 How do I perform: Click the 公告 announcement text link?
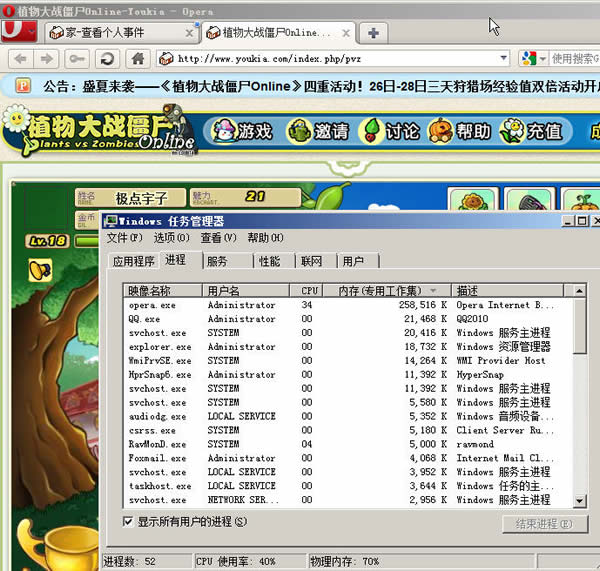(x=321, y=86)
